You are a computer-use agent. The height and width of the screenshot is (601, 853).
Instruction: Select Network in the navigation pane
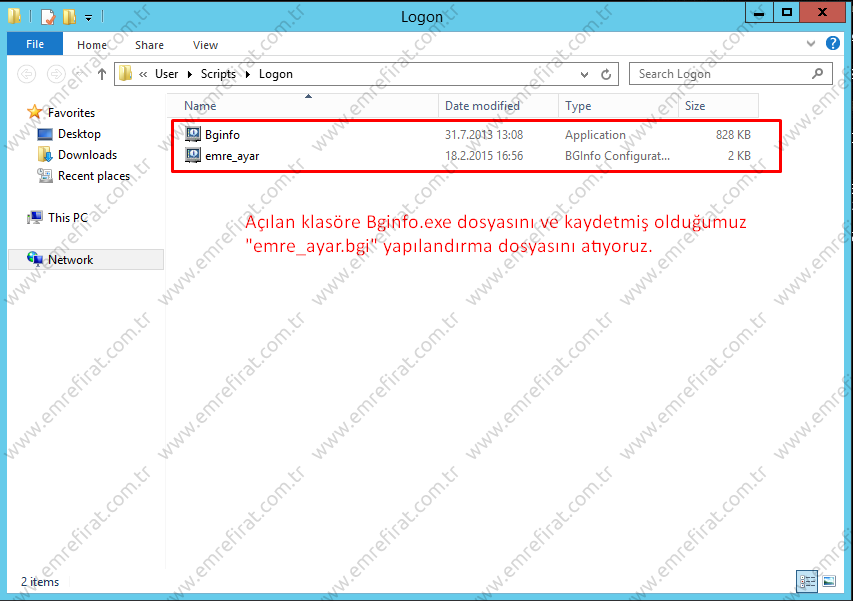(70, 260)
